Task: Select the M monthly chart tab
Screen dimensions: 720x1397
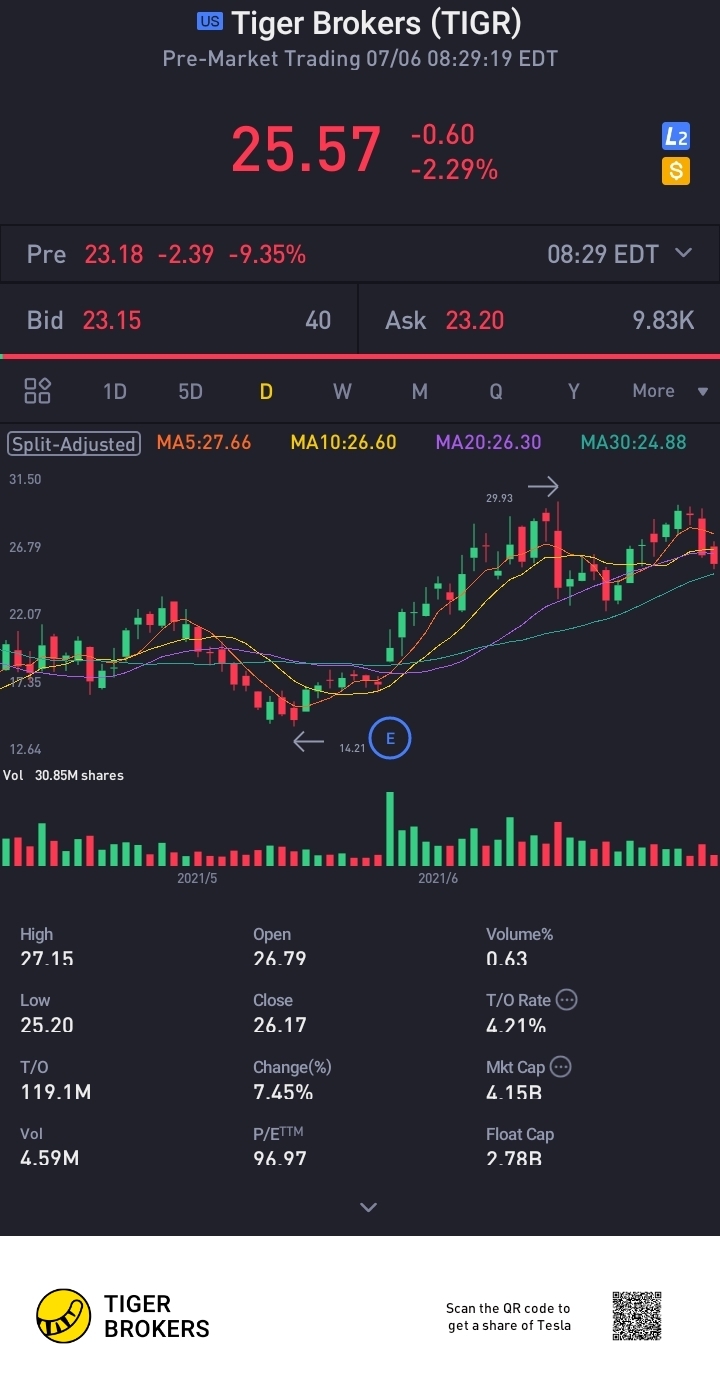Action: pyautogui.click(x=420, y=391)
